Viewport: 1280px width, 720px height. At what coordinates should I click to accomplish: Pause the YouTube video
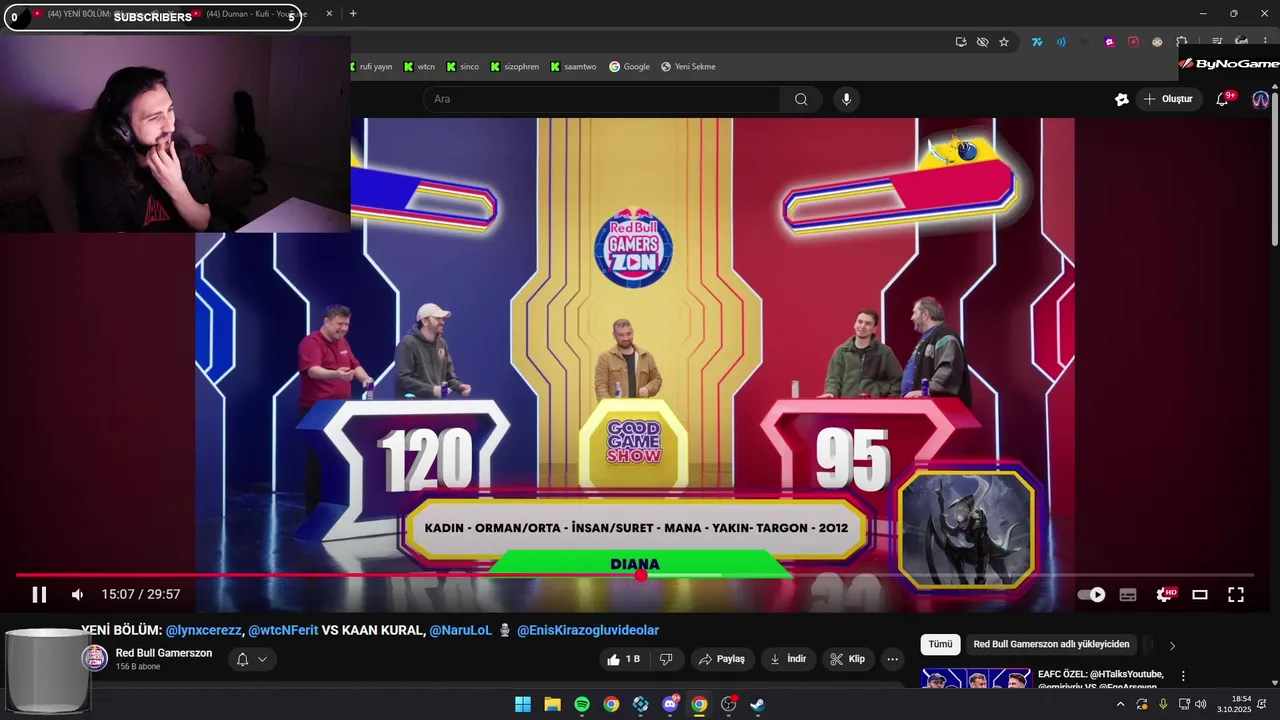[x=39, y=595]
